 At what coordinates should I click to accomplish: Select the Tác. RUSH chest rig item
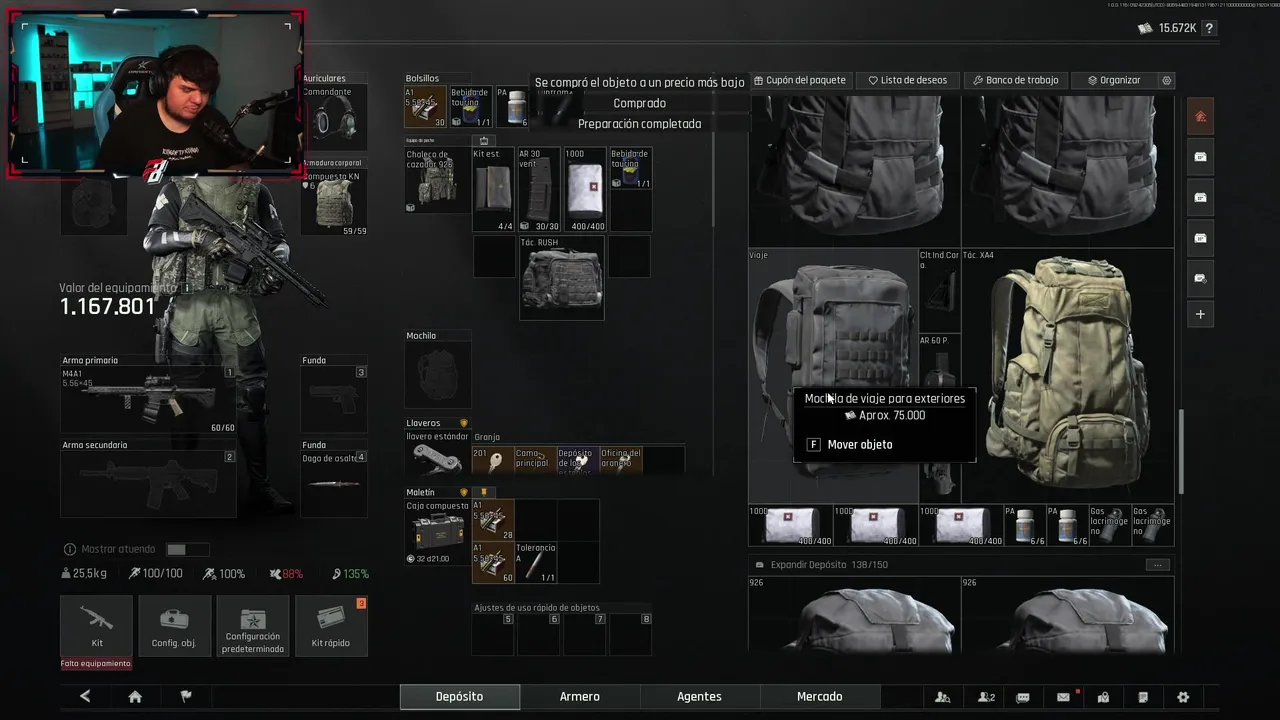pyautogui.click(x=561, y=278)
